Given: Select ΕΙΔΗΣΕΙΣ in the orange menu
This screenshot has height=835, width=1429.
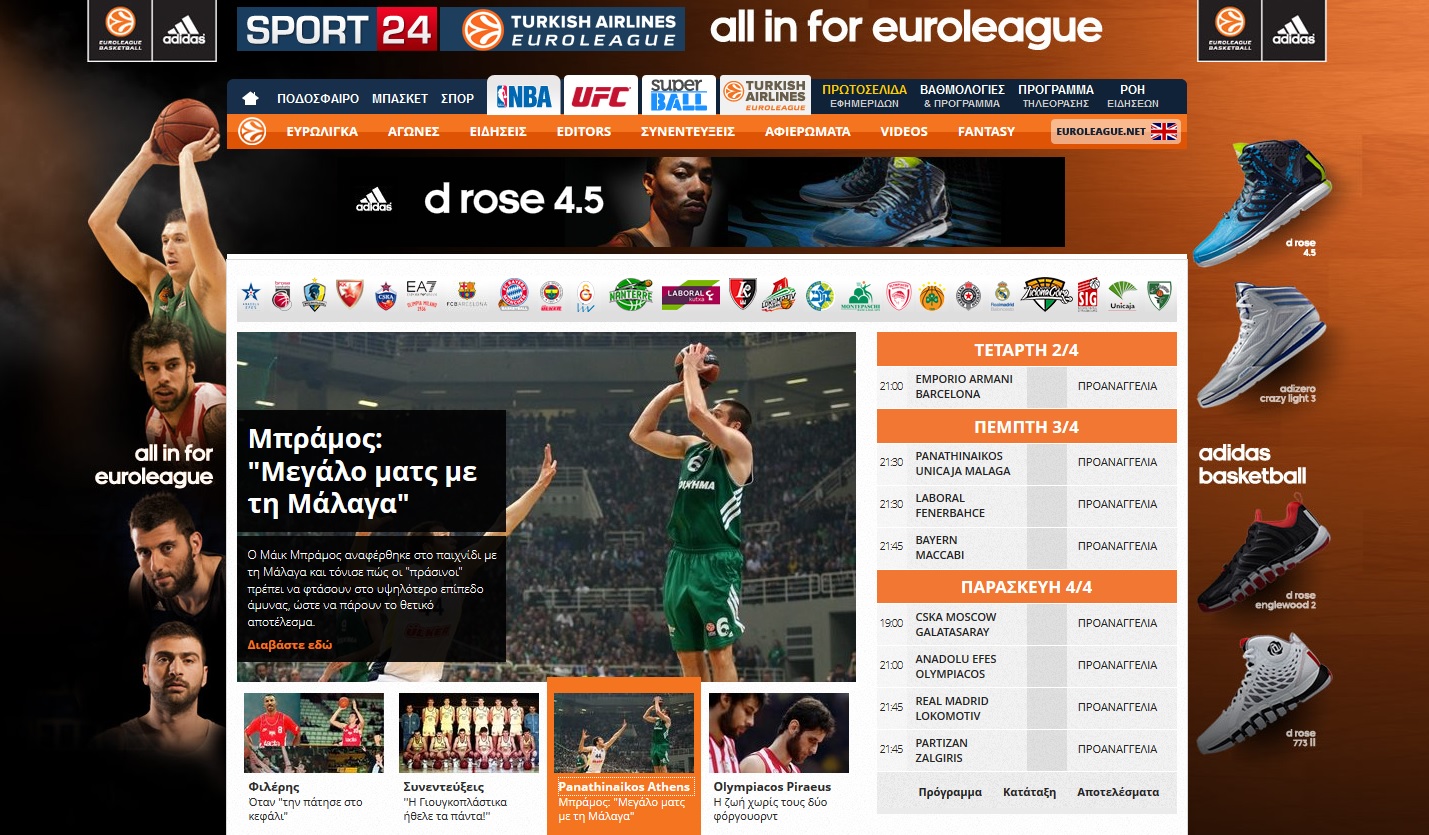Looking at the screenshot, I should pyautogui.click(x=498, y=131).
